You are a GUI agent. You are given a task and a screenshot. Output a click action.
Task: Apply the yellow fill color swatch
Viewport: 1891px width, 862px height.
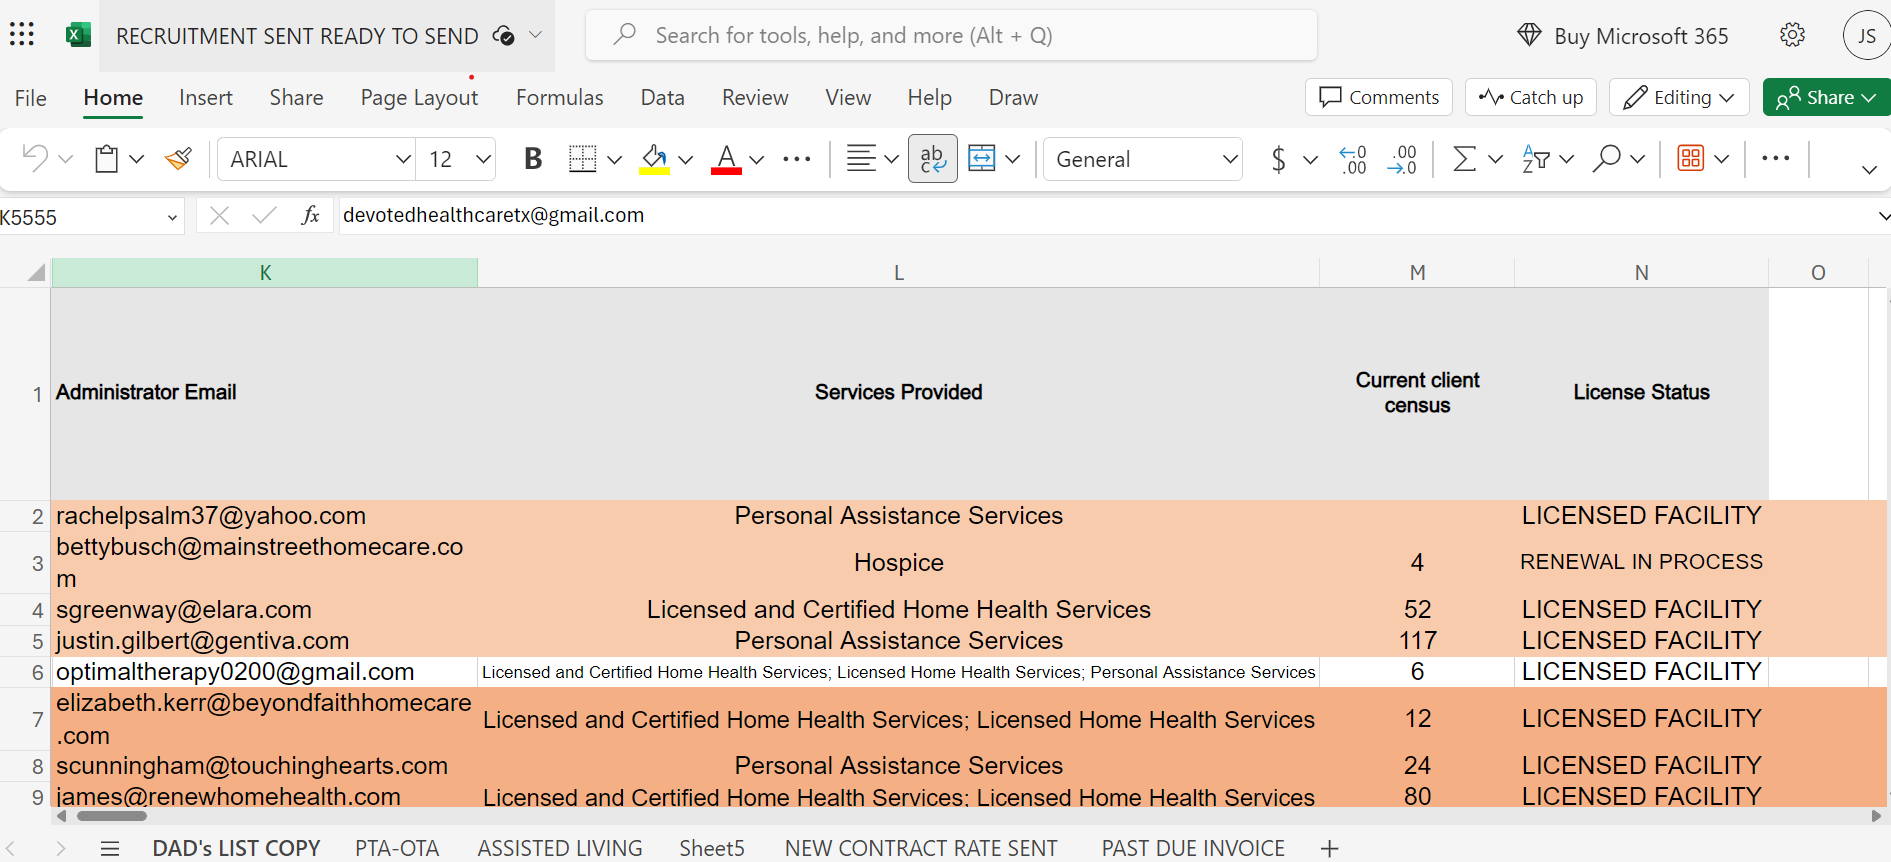click(654, 159)
